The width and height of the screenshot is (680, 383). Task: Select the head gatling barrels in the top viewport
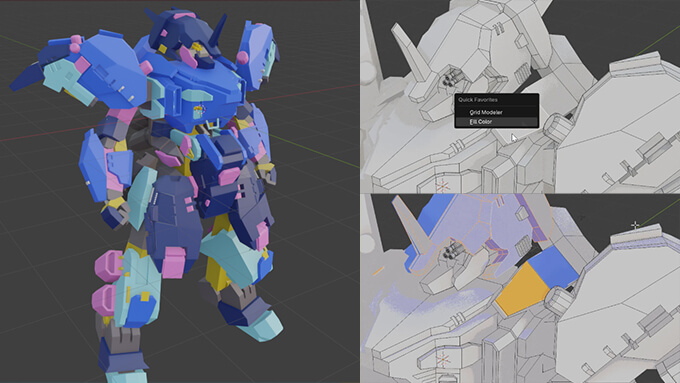tap(448, 79)
